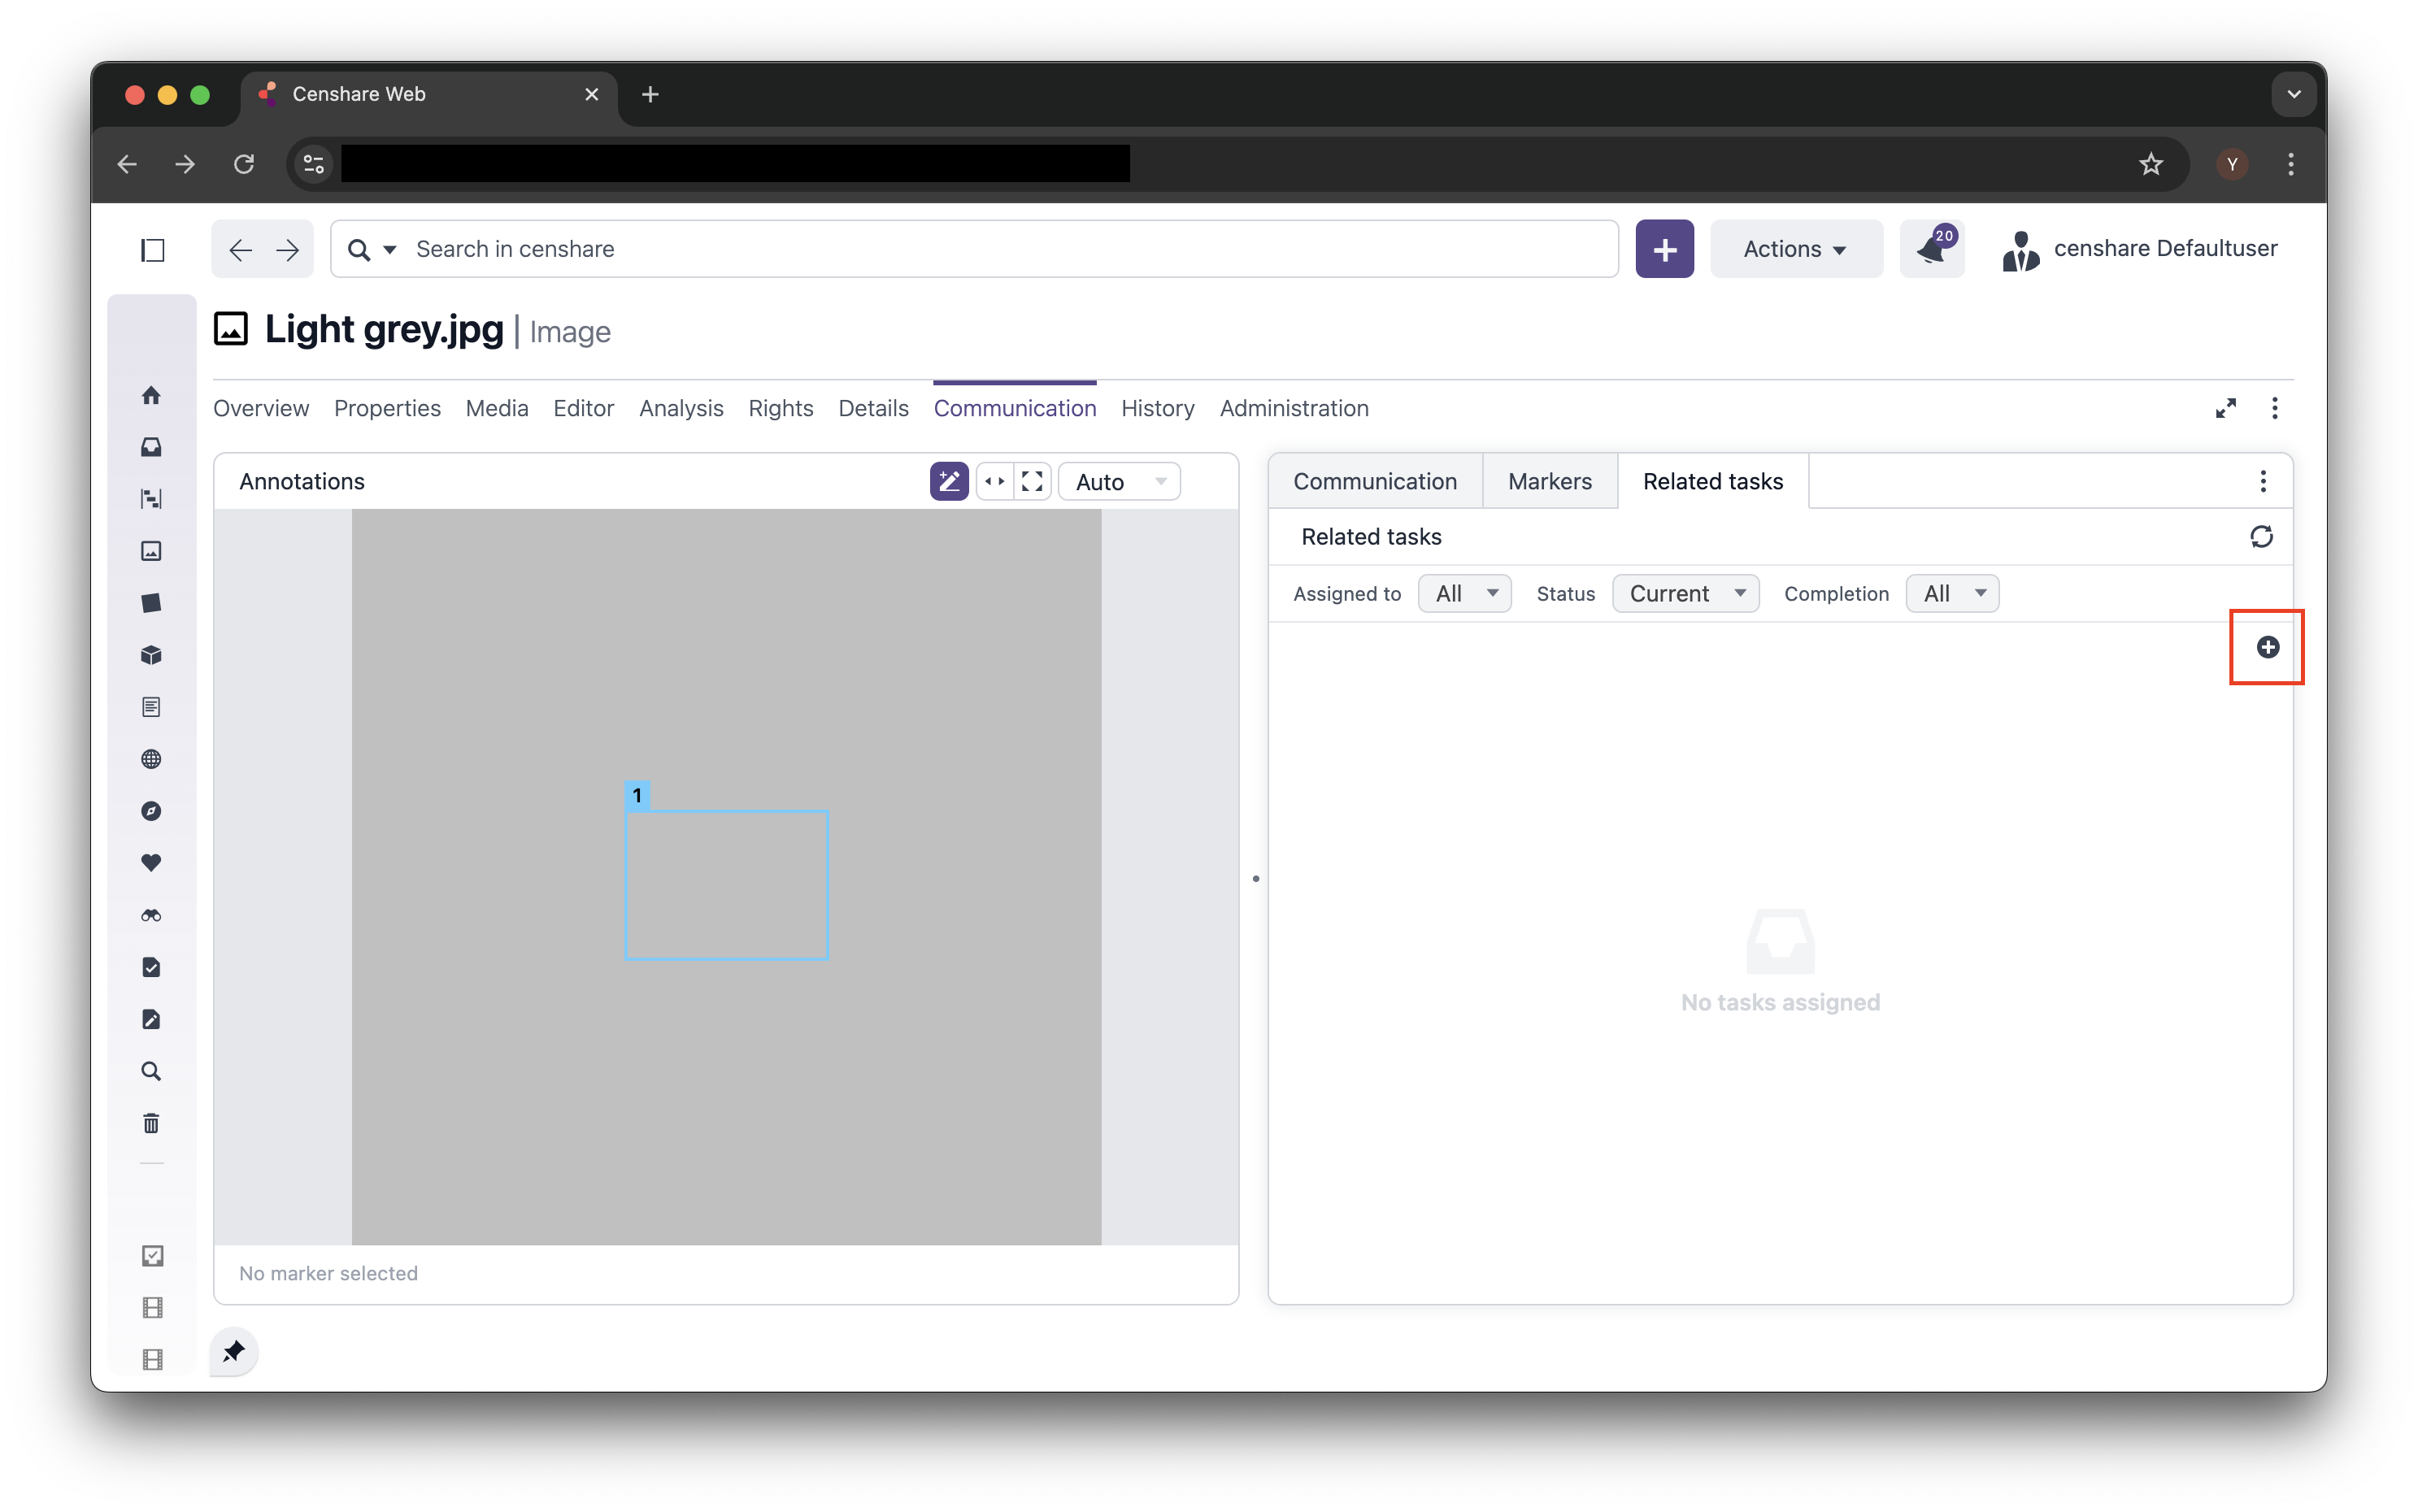The image size is (2418, 1512).
Task: Open the Actions menu button
Action: pos(1795,249)
